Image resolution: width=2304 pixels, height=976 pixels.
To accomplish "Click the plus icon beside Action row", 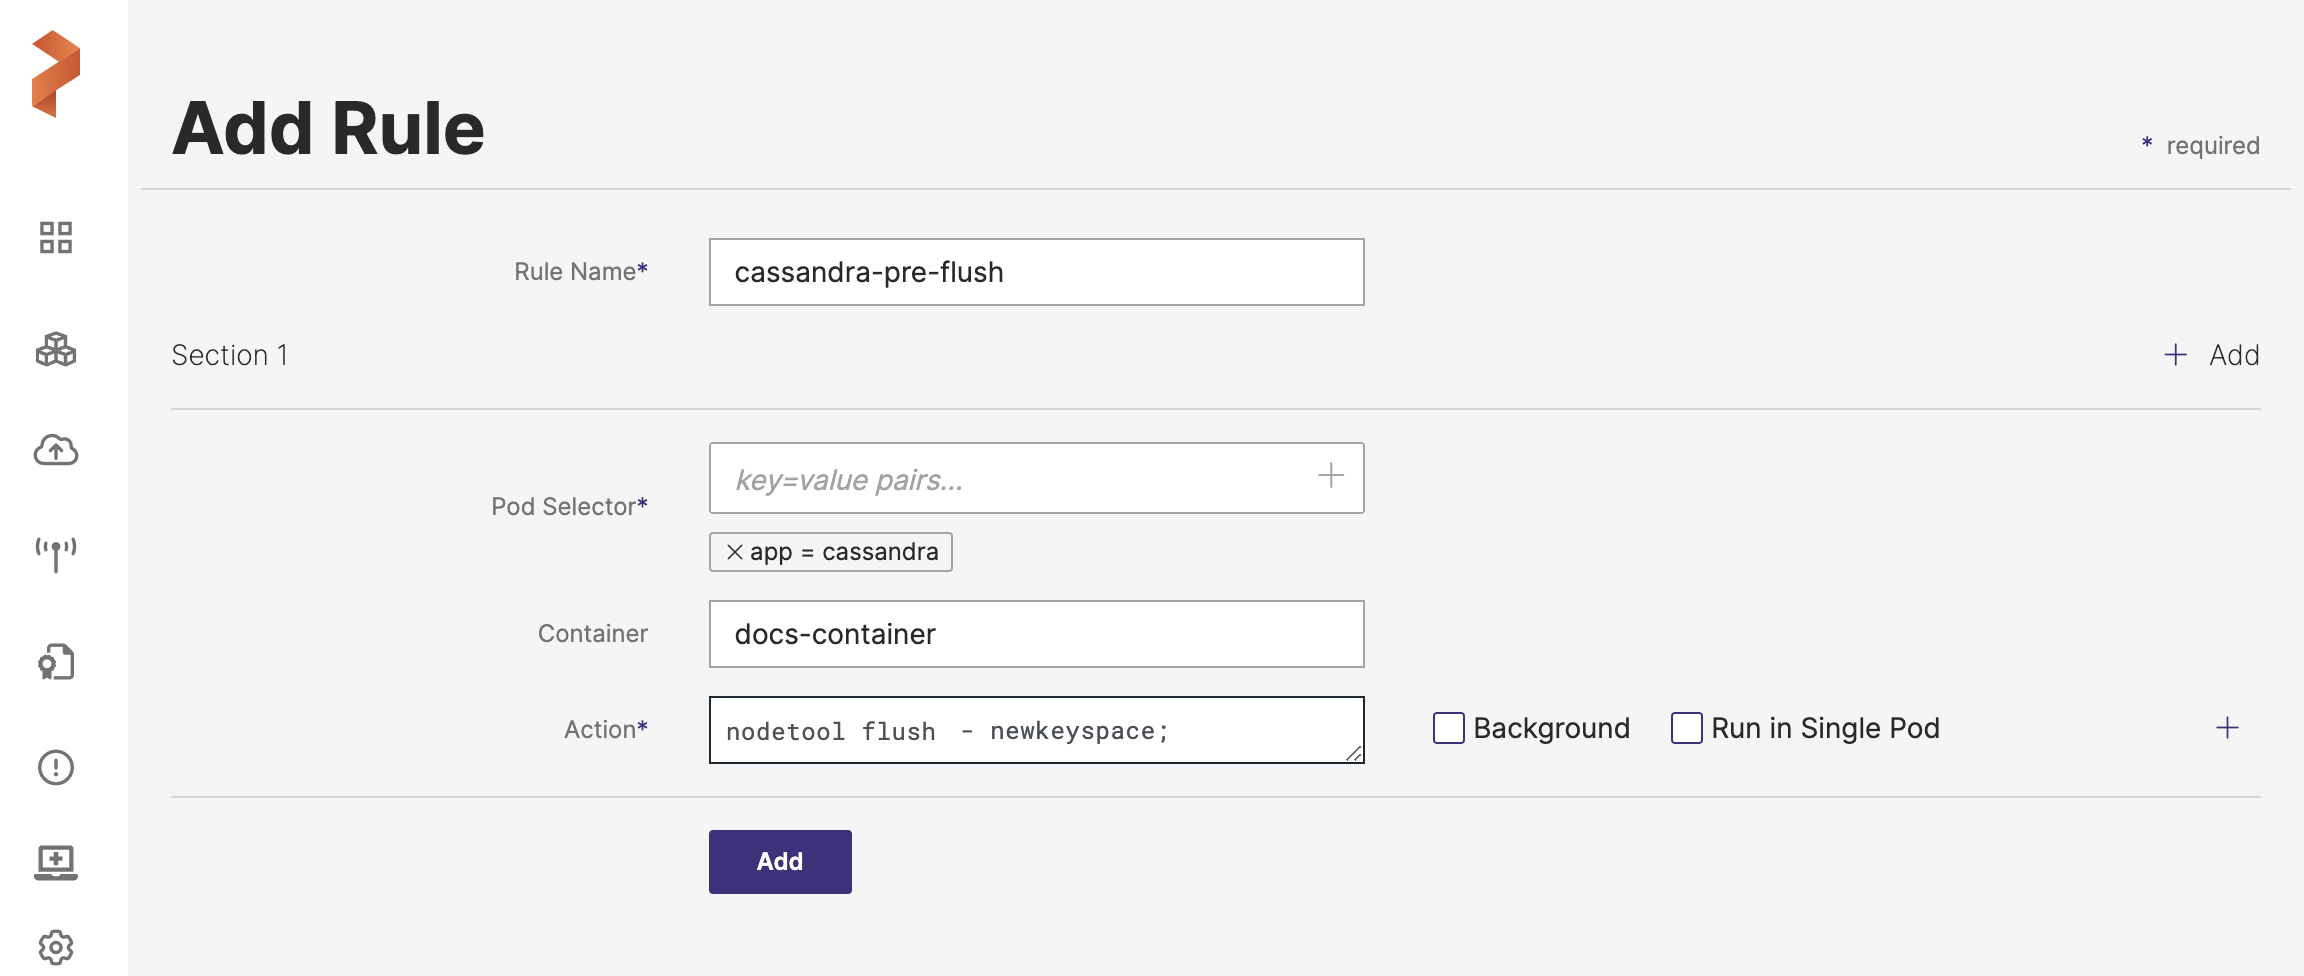I will (x=2227, y=728).
